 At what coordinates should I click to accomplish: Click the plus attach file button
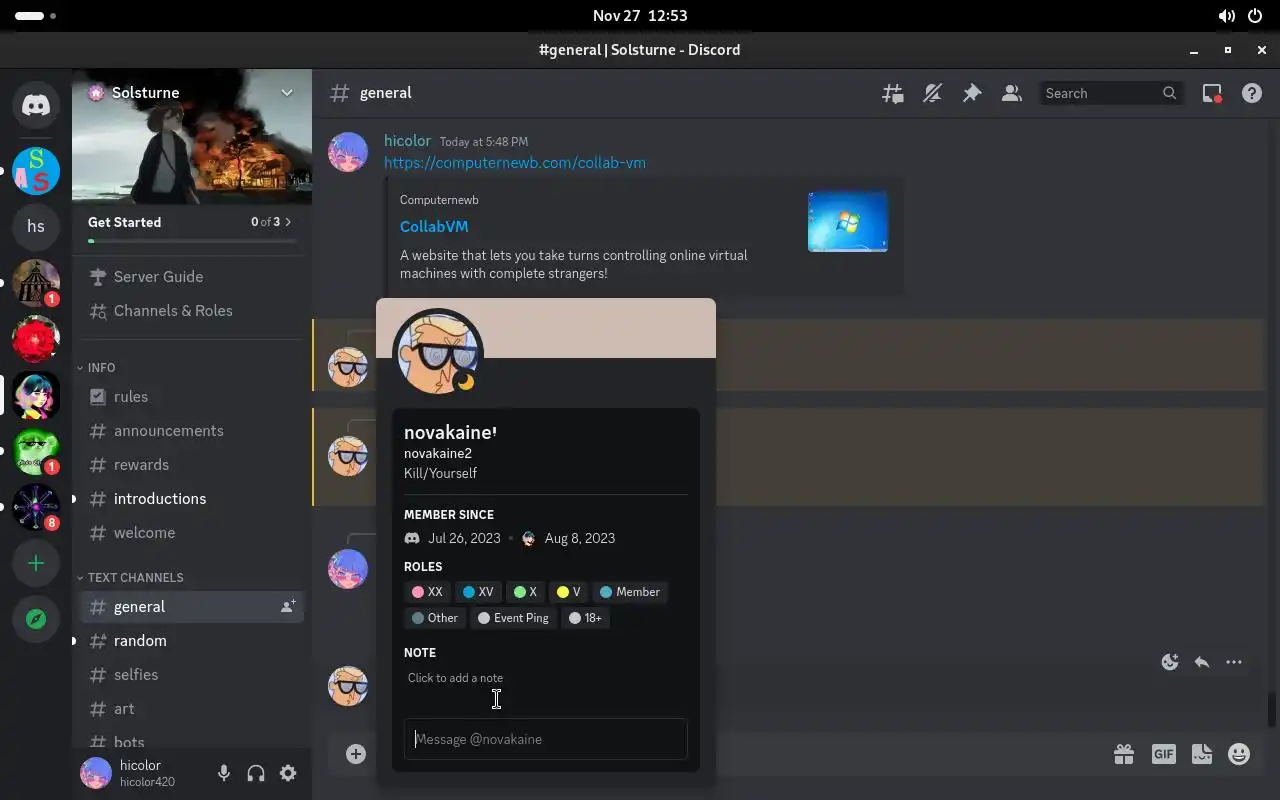point(356,754)
